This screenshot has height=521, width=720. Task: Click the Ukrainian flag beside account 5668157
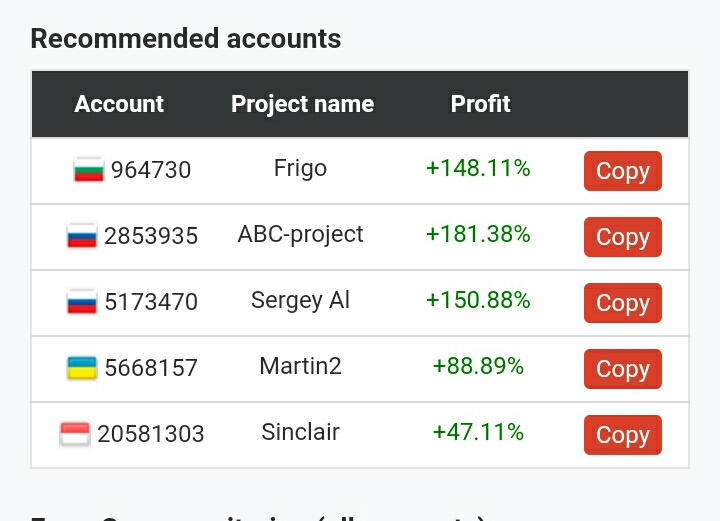point(82,368)
